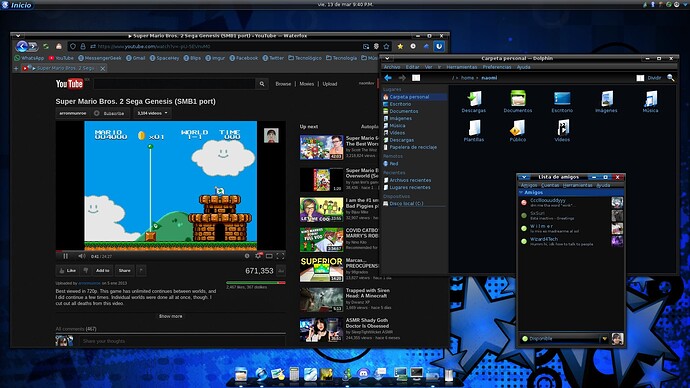
Task: Open the Preferencias menu in Dolphin
Action: click(497, 67)
